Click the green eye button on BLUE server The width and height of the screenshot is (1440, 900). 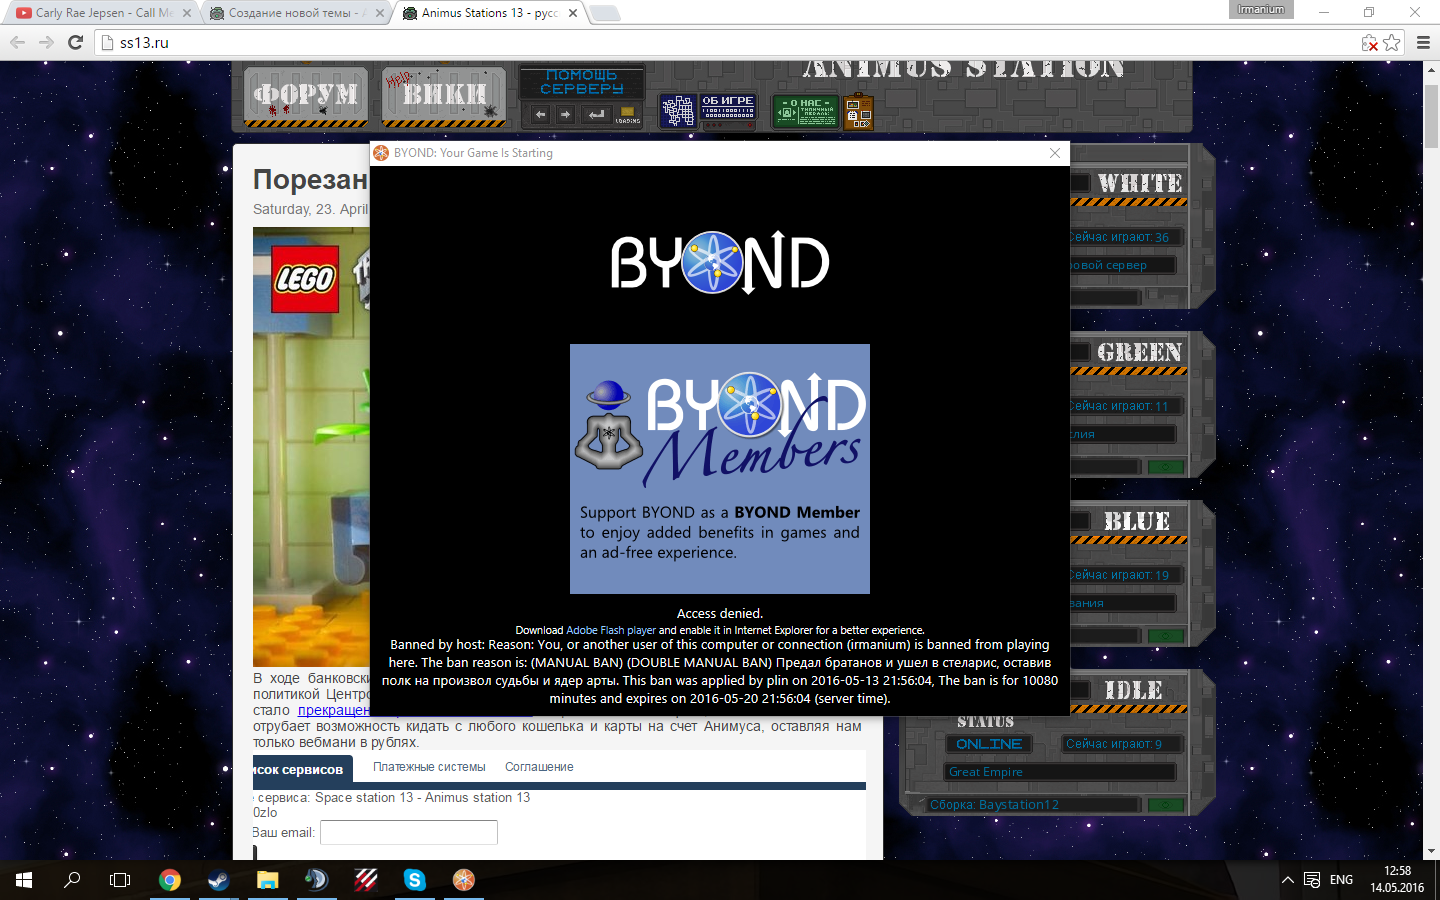pos(1166,636)
